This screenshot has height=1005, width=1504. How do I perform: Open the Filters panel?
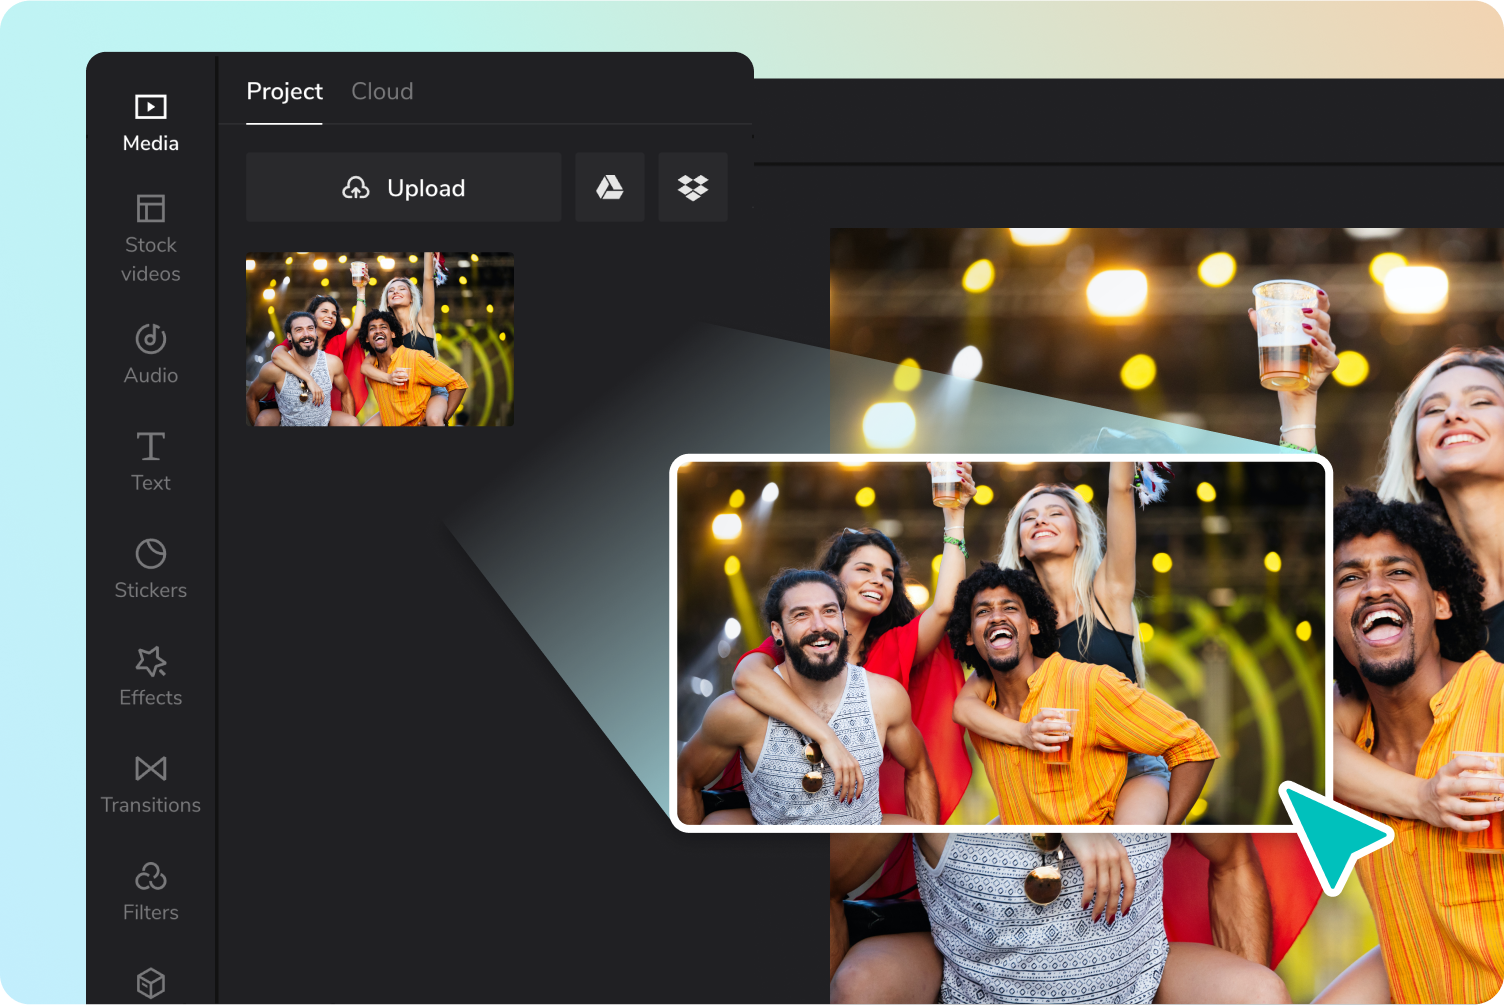click(x=151, y=891)
